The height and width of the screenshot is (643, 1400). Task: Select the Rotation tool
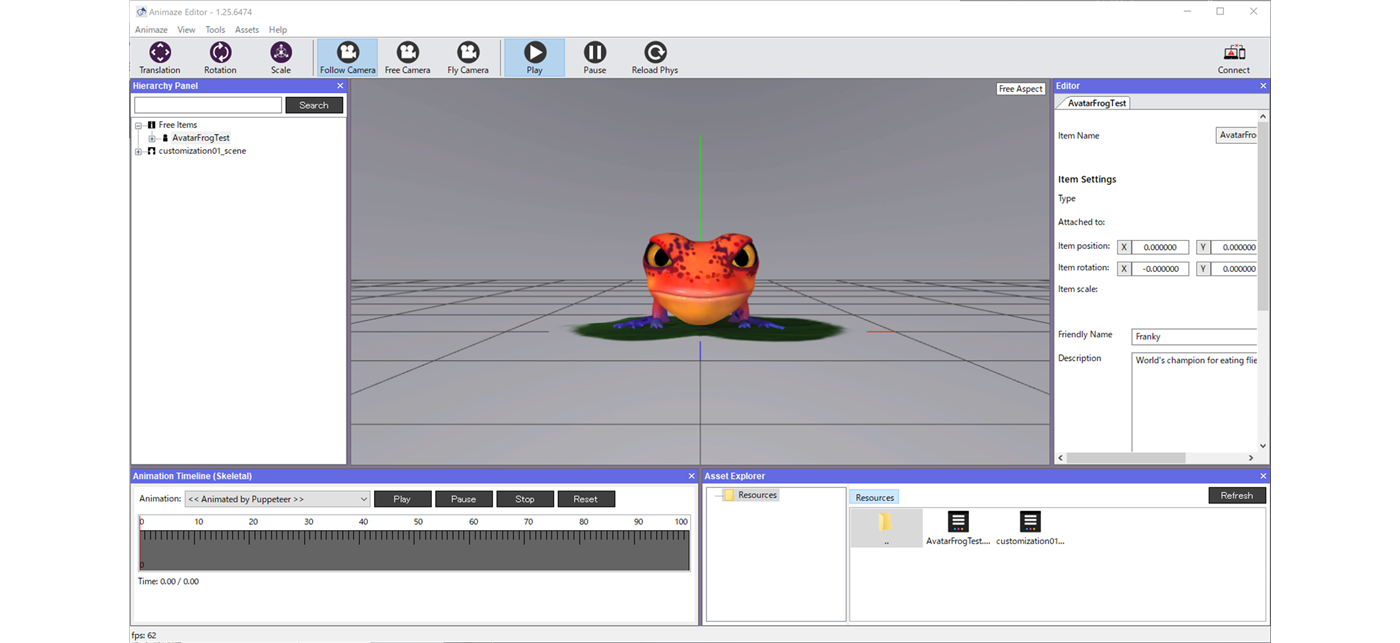click(220, 57)
